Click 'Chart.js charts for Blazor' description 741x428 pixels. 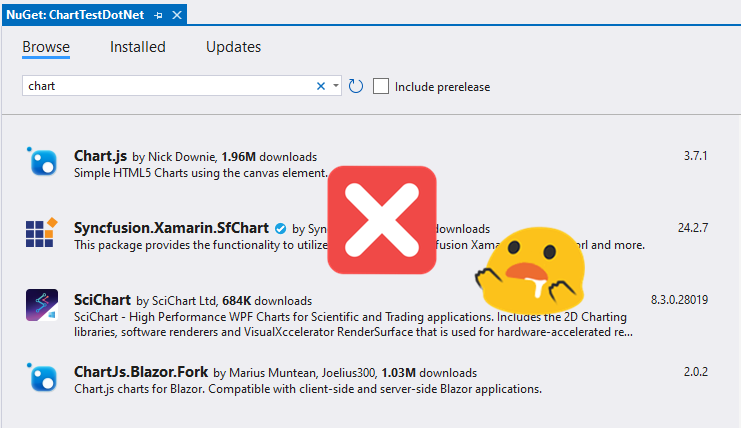pyautogui.click(x=308, y=389)
